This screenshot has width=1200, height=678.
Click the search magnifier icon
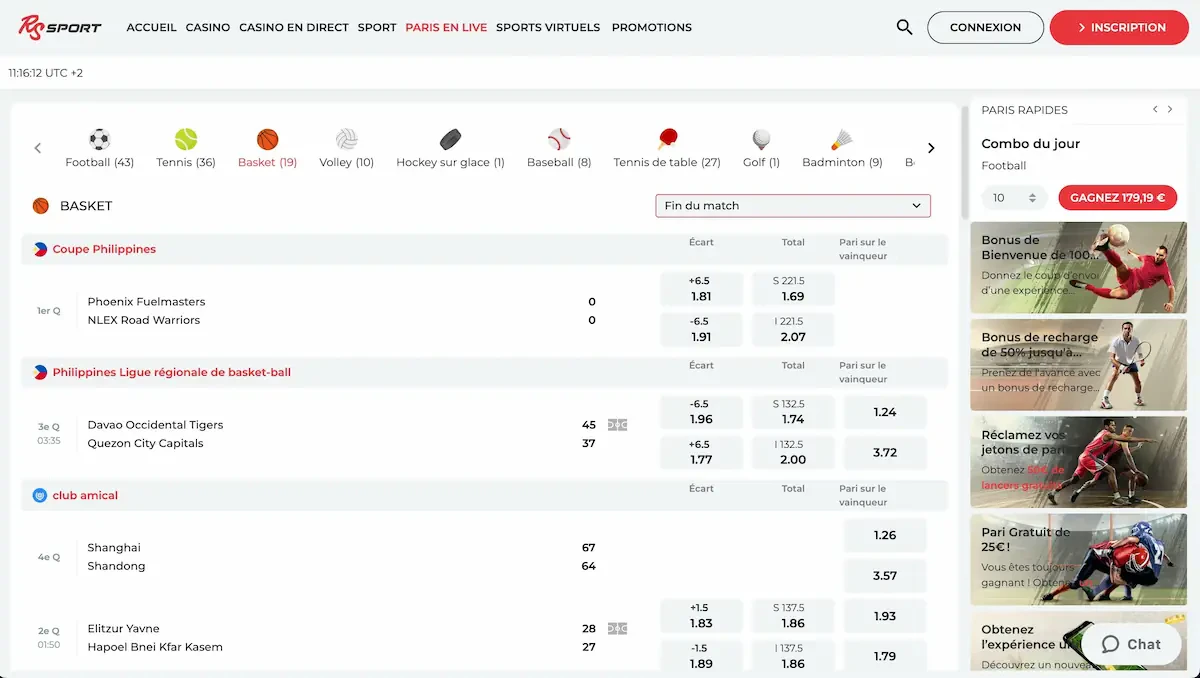tap(904, 28)
